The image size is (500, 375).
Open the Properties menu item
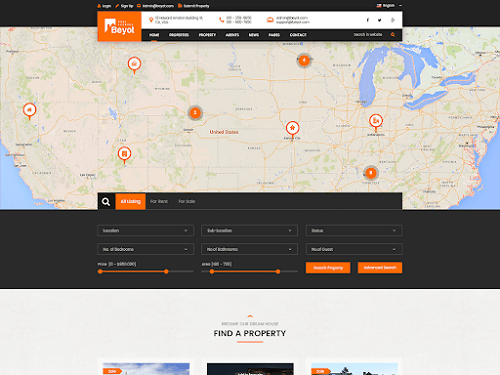179,35
